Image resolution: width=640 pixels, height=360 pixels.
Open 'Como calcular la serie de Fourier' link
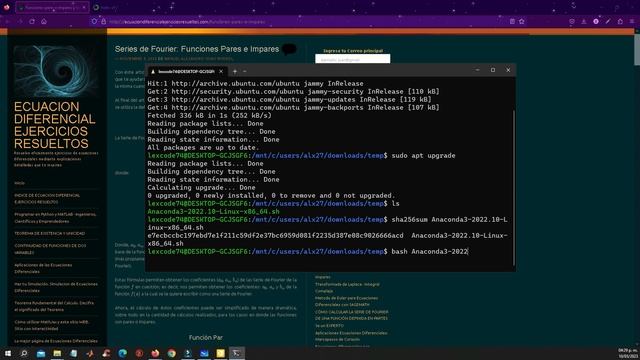coord(351,315)
